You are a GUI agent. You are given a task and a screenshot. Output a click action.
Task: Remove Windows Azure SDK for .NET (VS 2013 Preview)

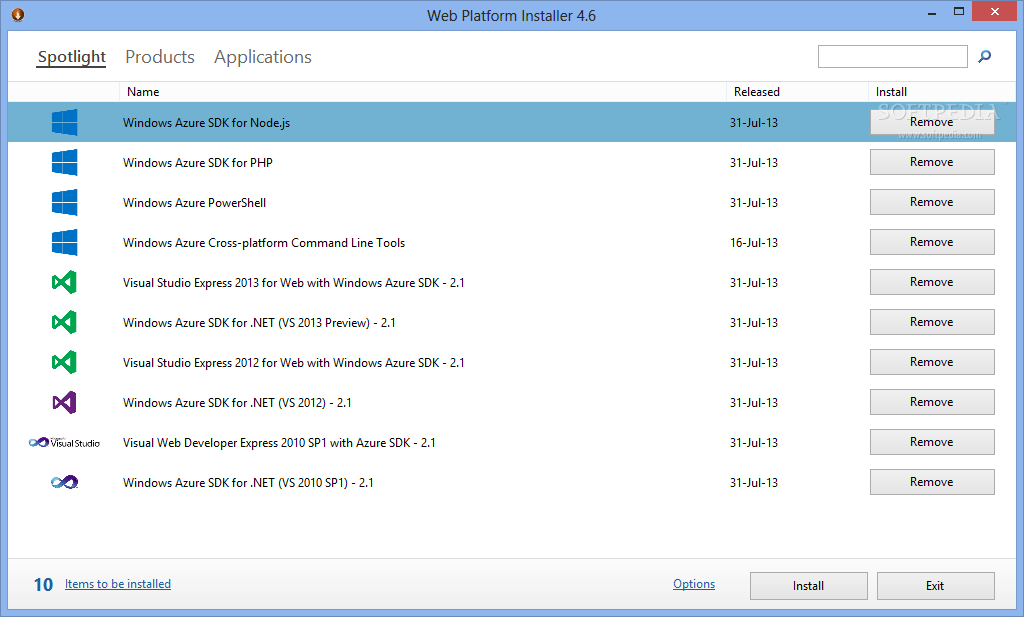(932, 322)
